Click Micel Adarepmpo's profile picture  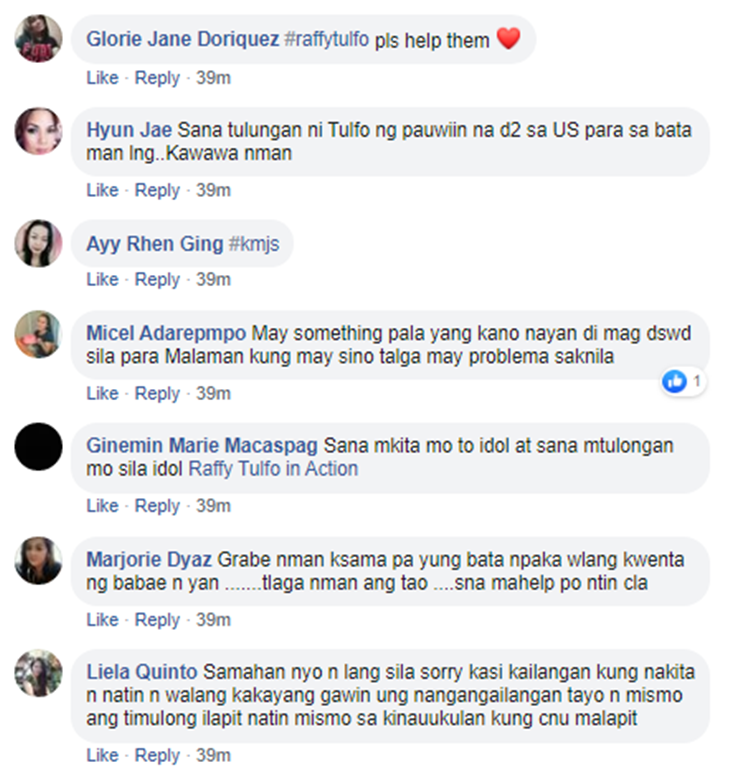pyautogui.click(x=39, y=334)
